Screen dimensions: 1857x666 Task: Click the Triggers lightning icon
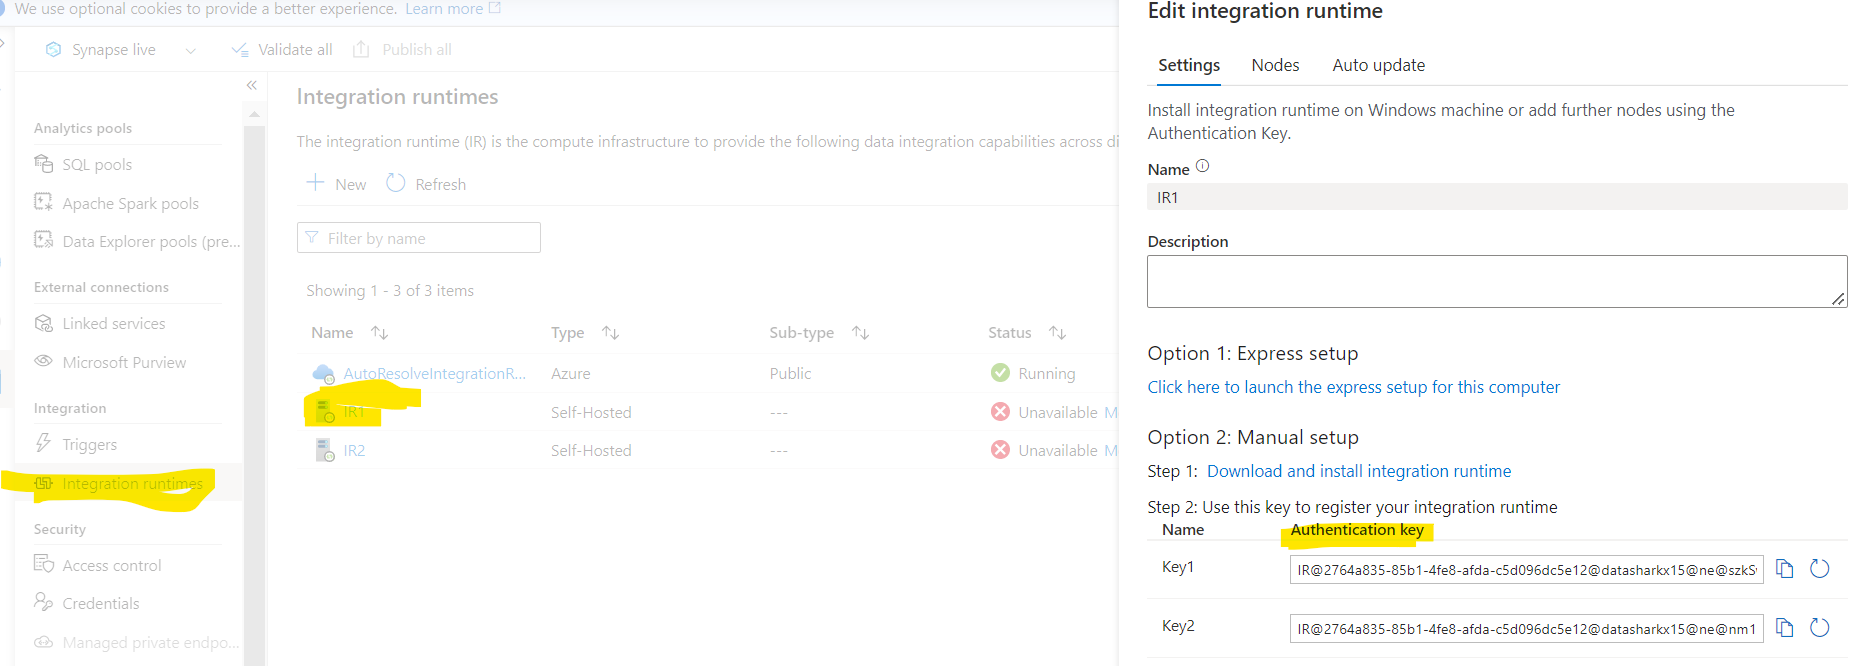pos(44,443)
